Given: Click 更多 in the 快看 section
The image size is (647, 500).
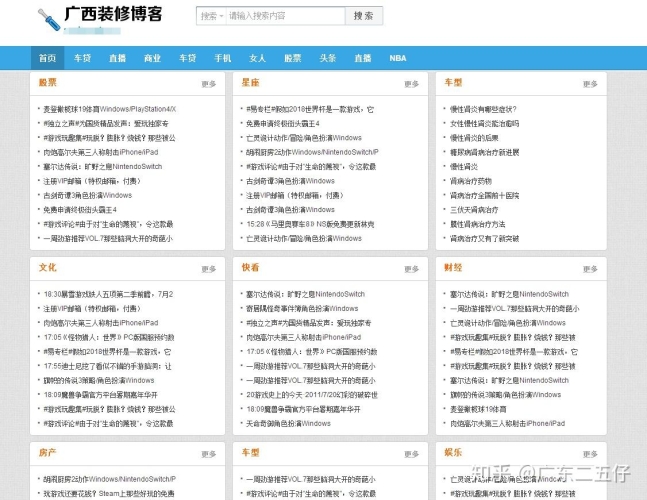Looking at the screenshot, I should click(x=411, y=269).
